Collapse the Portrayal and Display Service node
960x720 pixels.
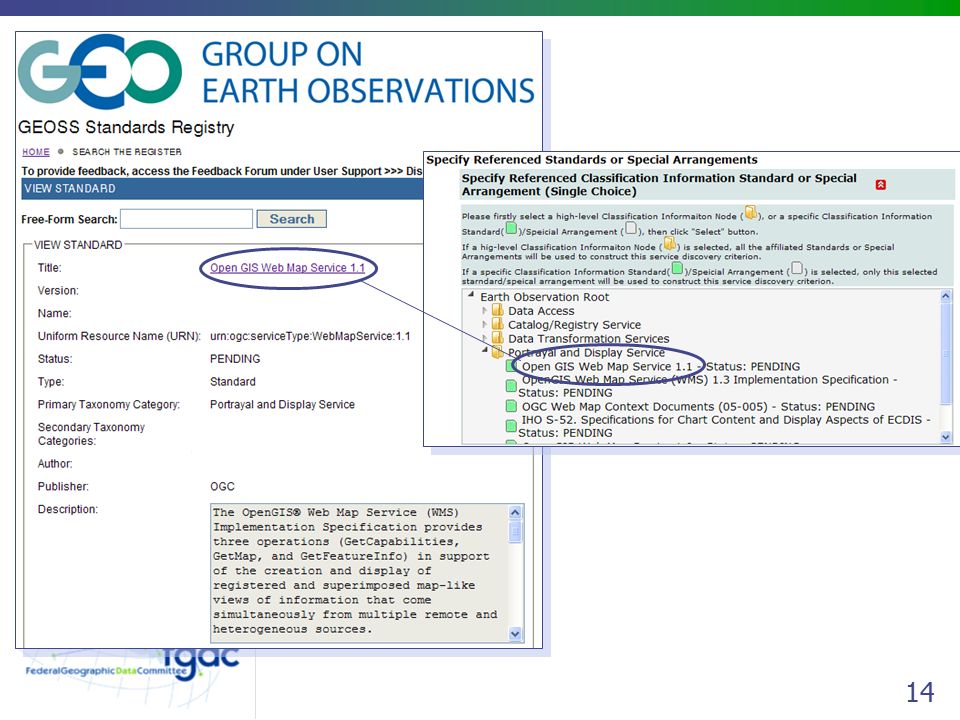(x=484, y=351)
